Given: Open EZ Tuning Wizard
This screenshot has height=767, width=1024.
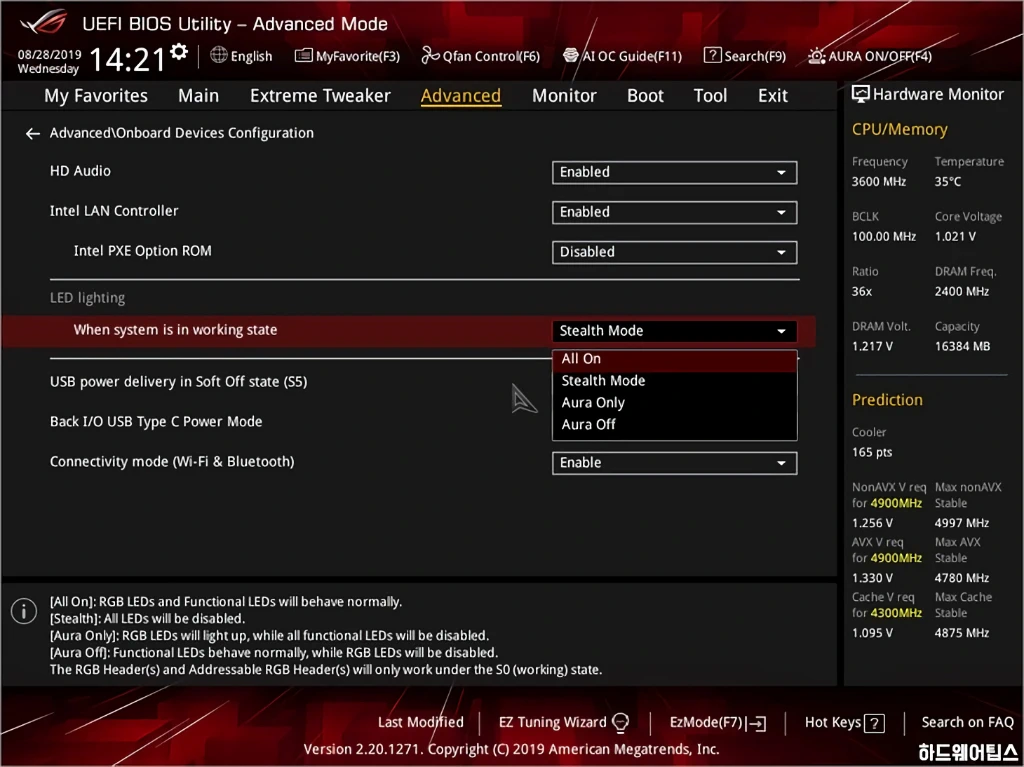Looking at the screenshot, I should (x=552, y=723).
